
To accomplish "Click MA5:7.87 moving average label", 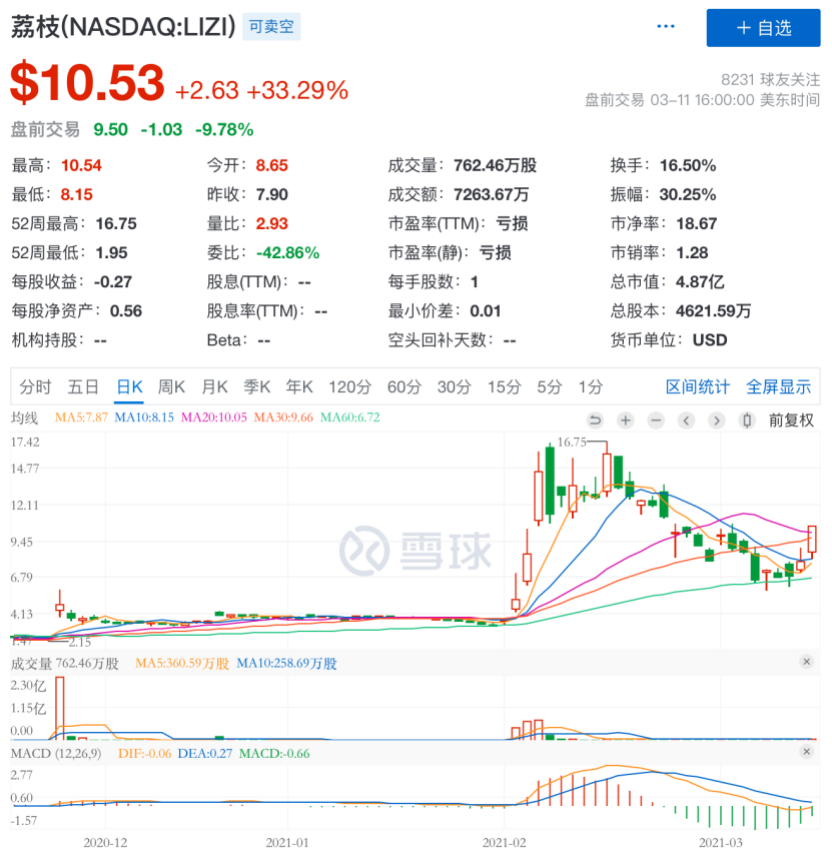I will (x=81, y=418).
